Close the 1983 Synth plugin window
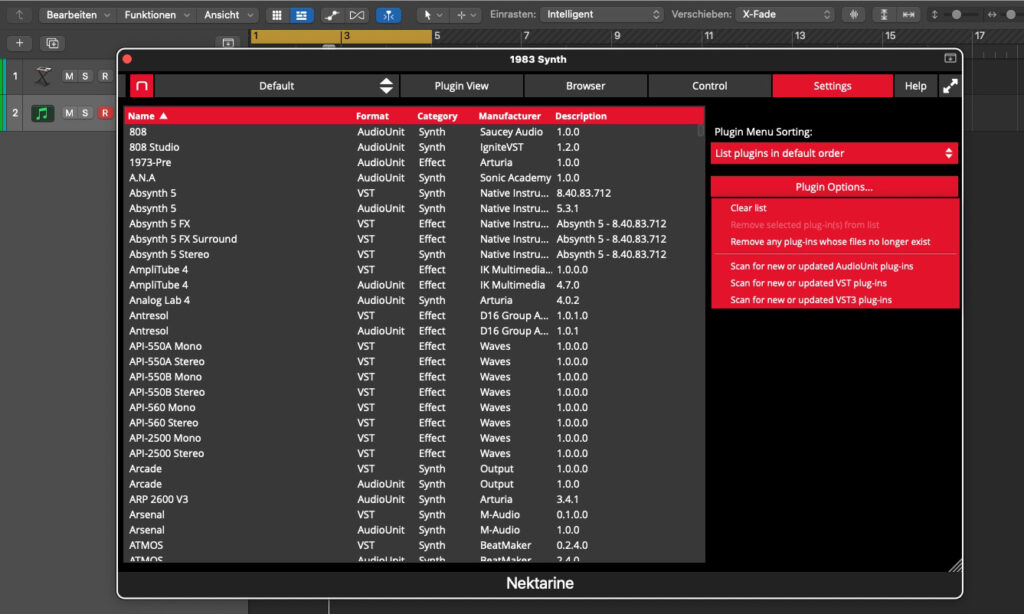 pyautogui.click(x=127, y=59)
